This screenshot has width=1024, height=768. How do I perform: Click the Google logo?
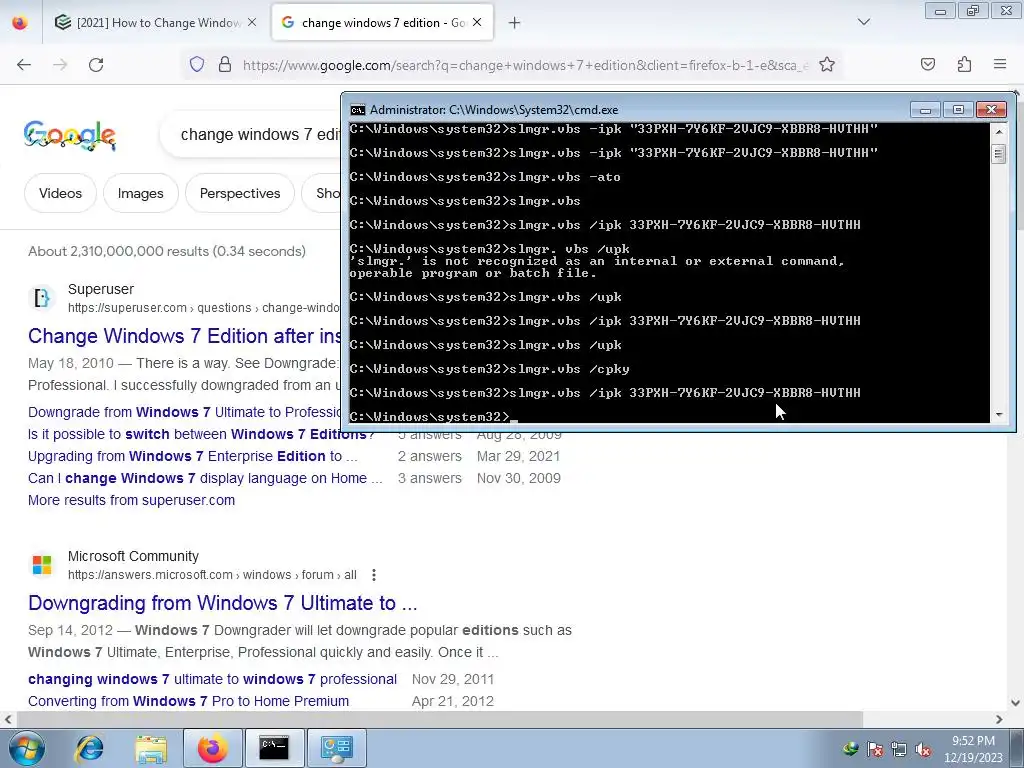point(69,135)
